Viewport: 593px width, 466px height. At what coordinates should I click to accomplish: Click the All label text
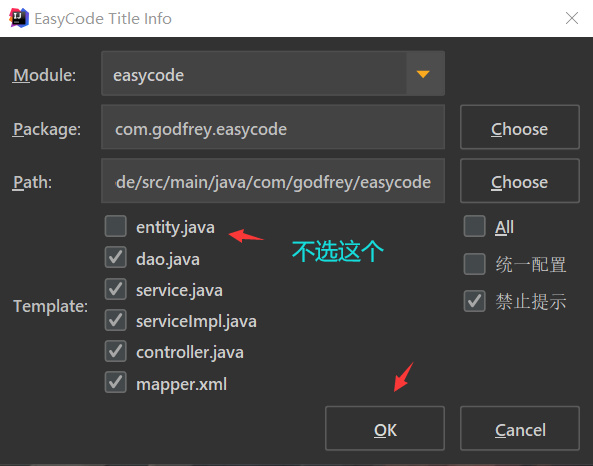point(505,227)
